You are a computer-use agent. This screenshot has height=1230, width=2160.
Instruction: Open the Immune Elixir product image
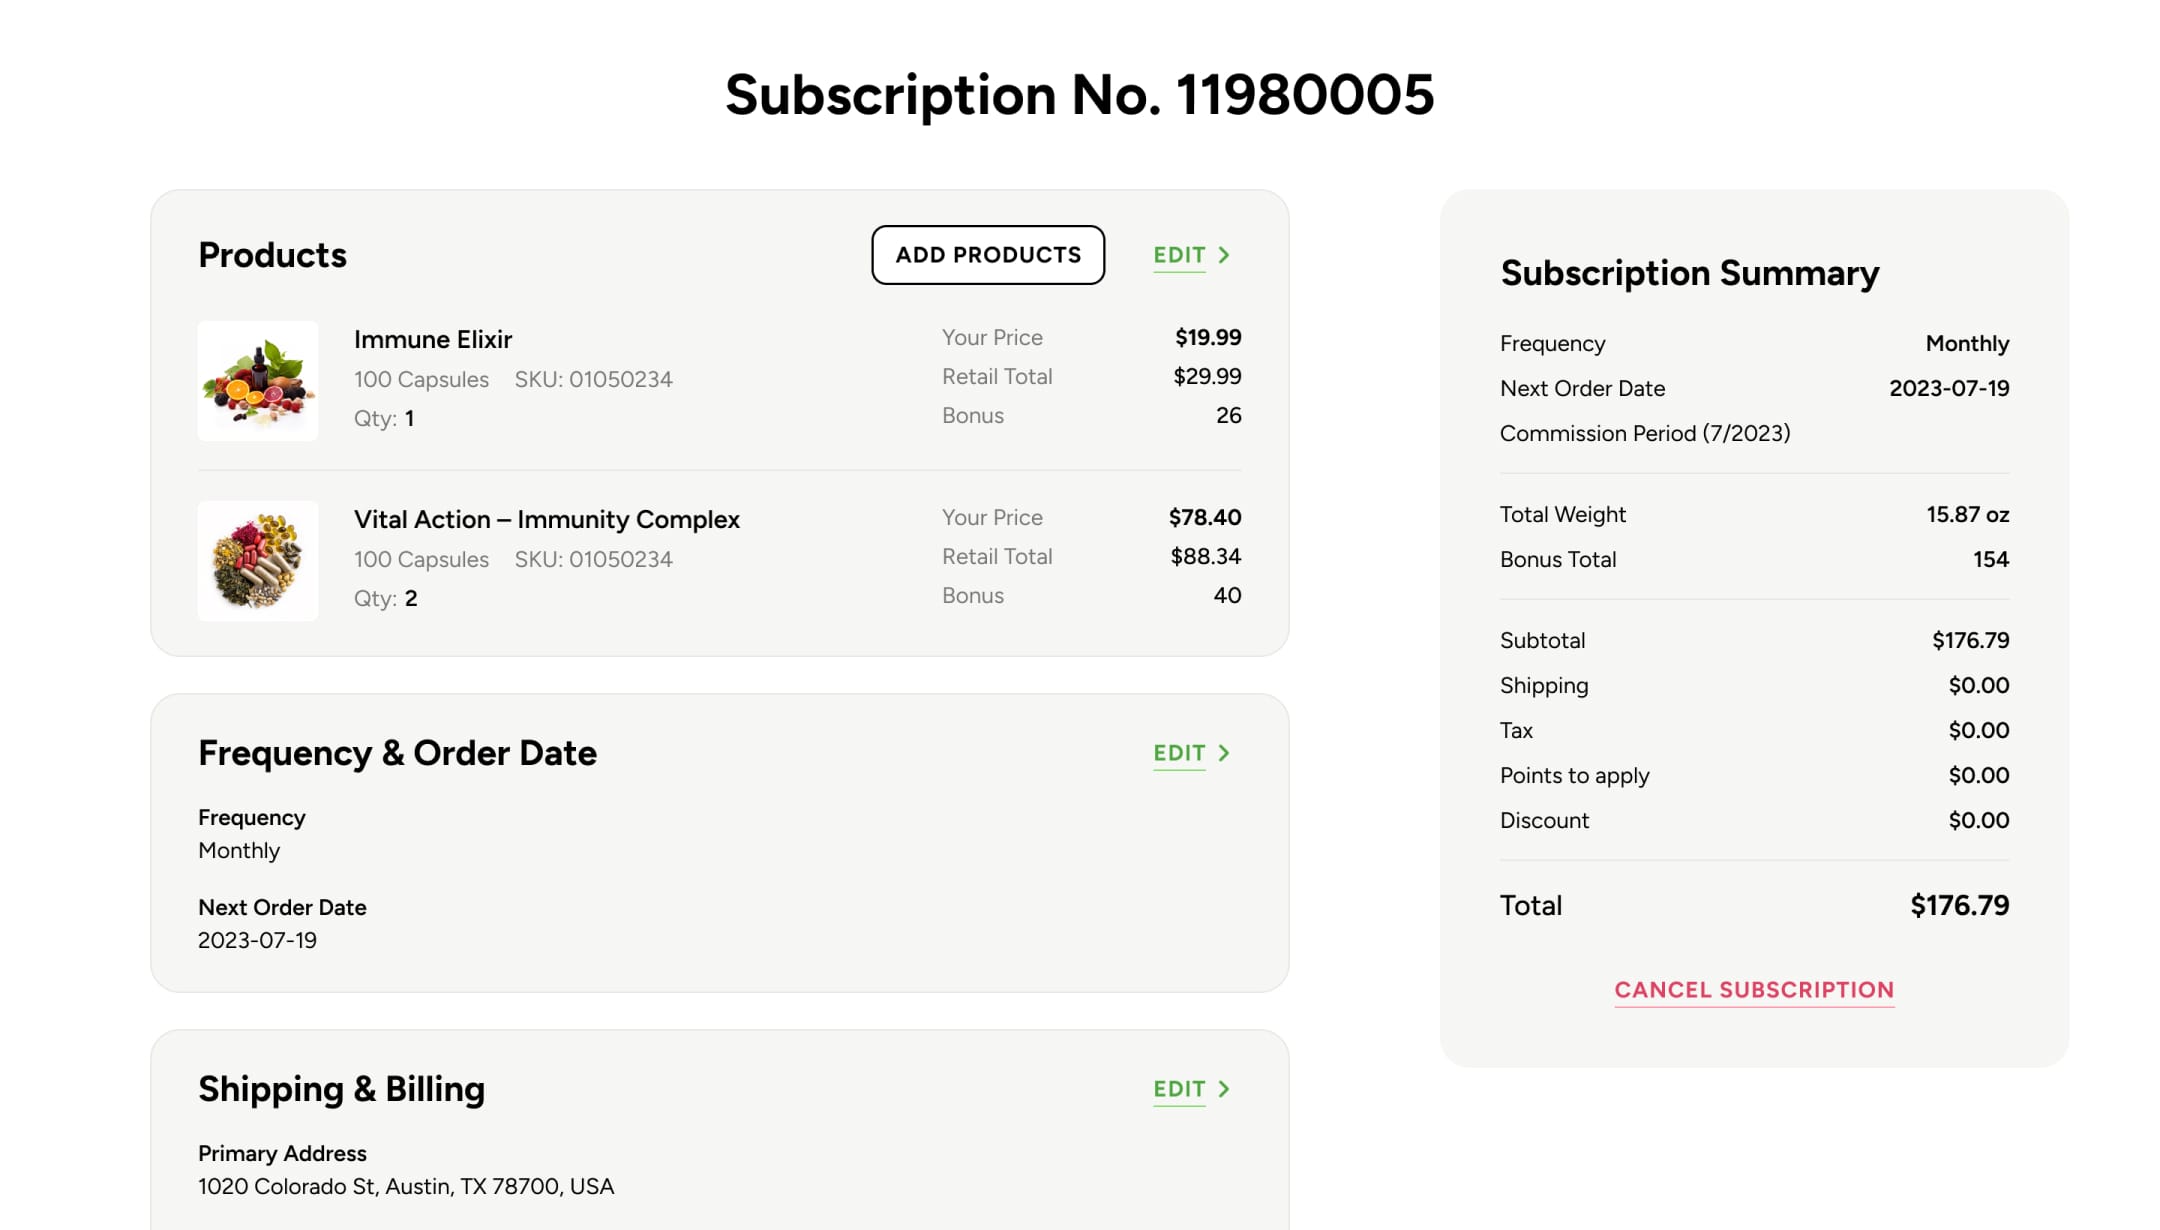pos(258,381)
